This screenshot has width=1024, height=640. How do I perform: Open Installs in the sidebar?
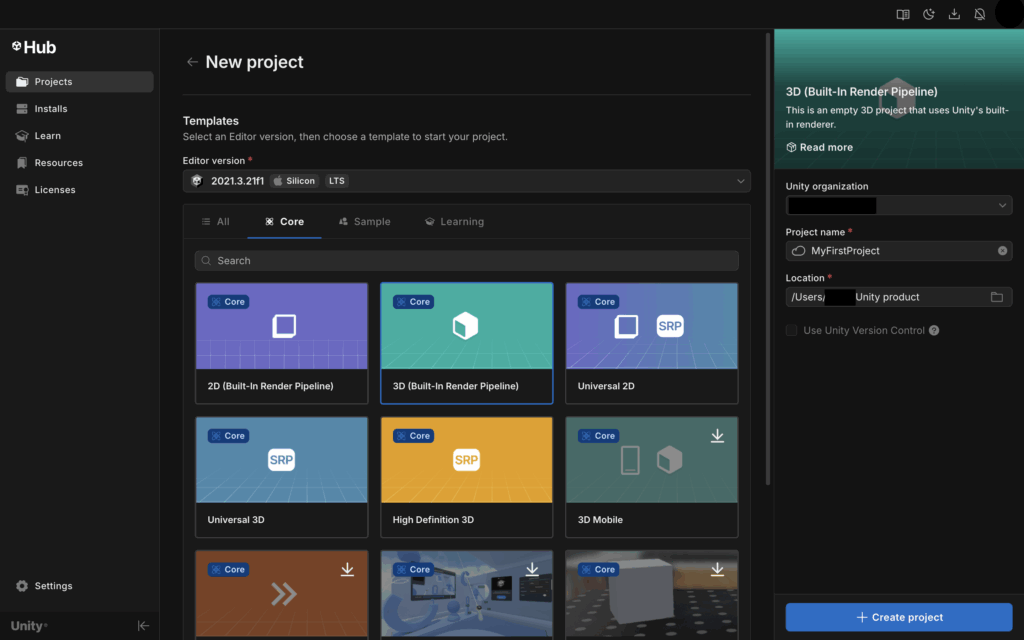pyautogui.click(x=51, y=109)
